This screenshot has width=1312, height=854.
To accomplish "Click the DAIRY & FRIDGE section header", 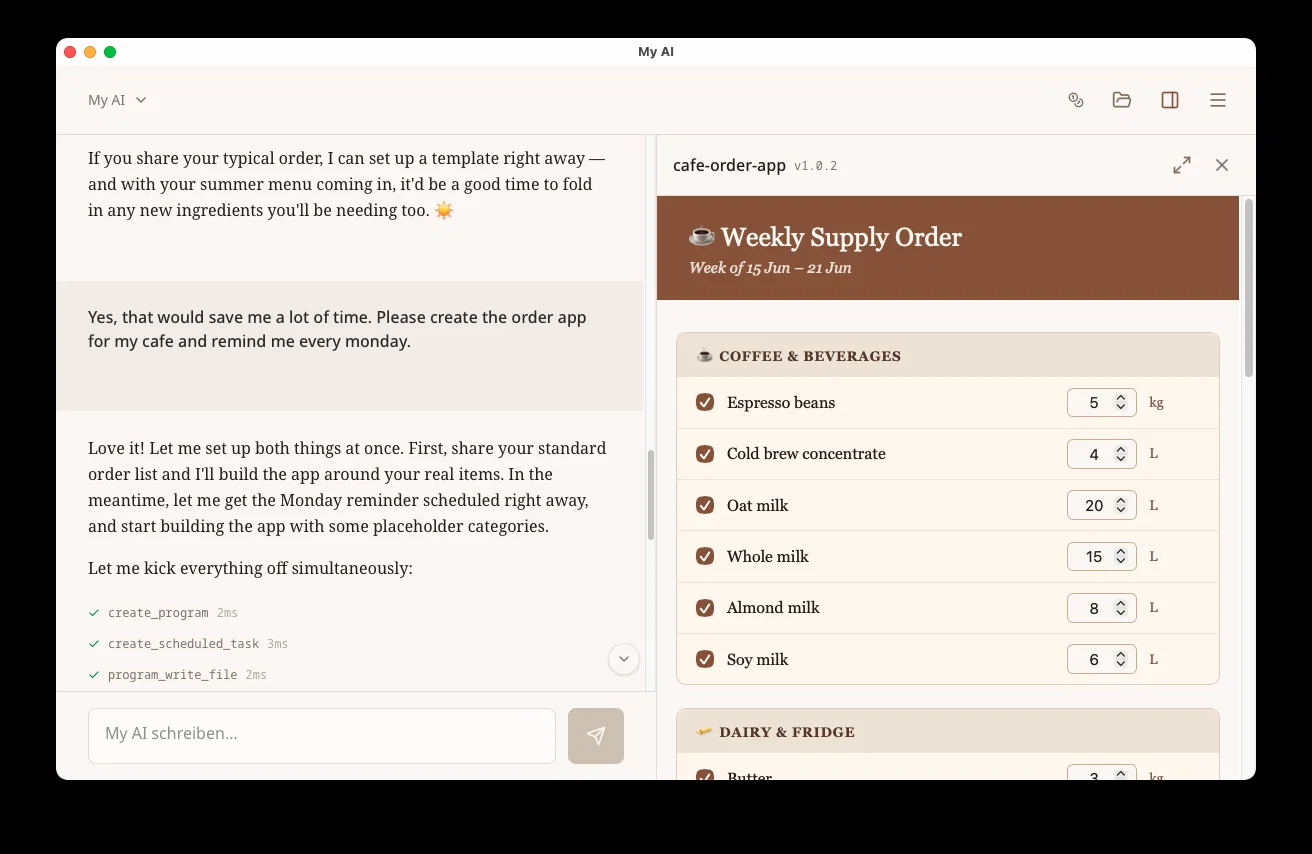I will [948, 731].
